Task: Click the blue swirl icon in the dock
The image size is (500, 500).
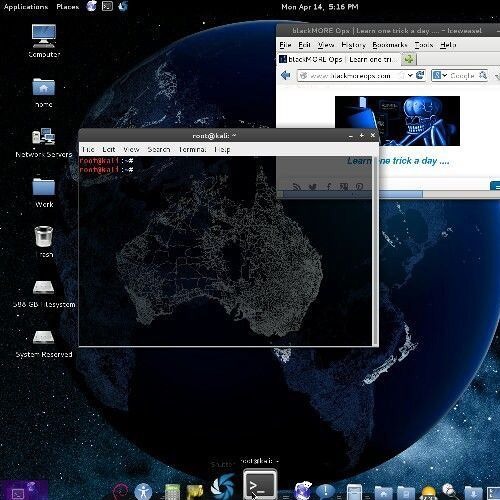Action: pos(223,487)
